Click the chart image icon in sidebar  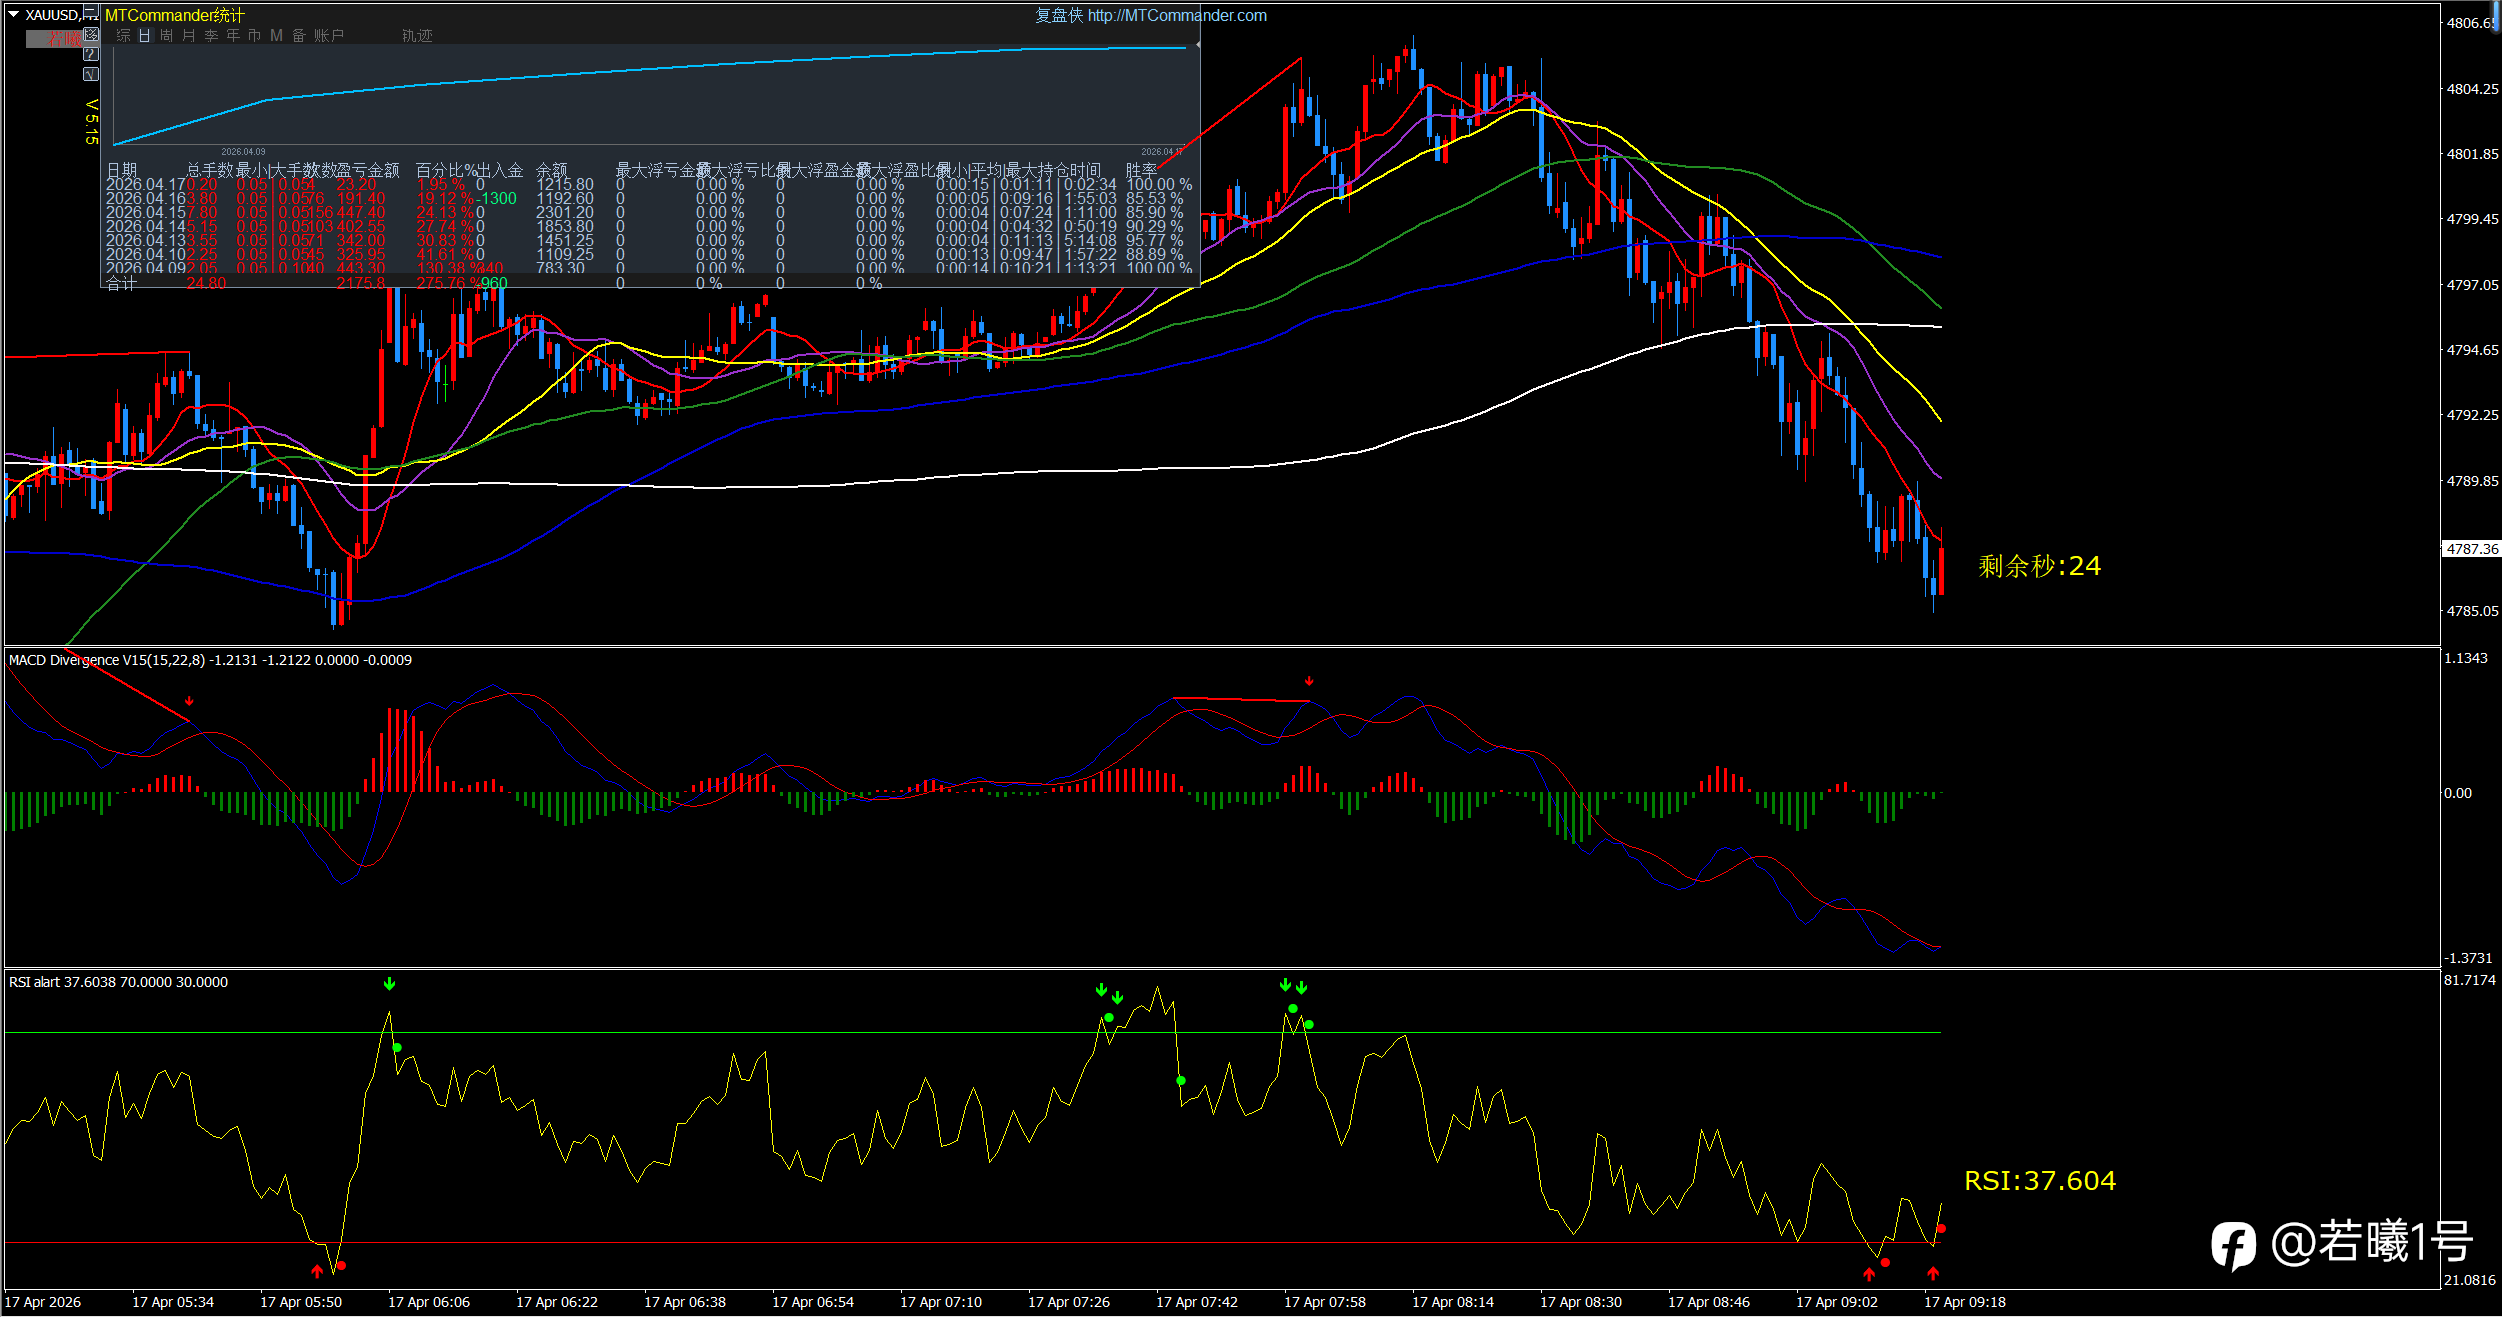[91, 34]
